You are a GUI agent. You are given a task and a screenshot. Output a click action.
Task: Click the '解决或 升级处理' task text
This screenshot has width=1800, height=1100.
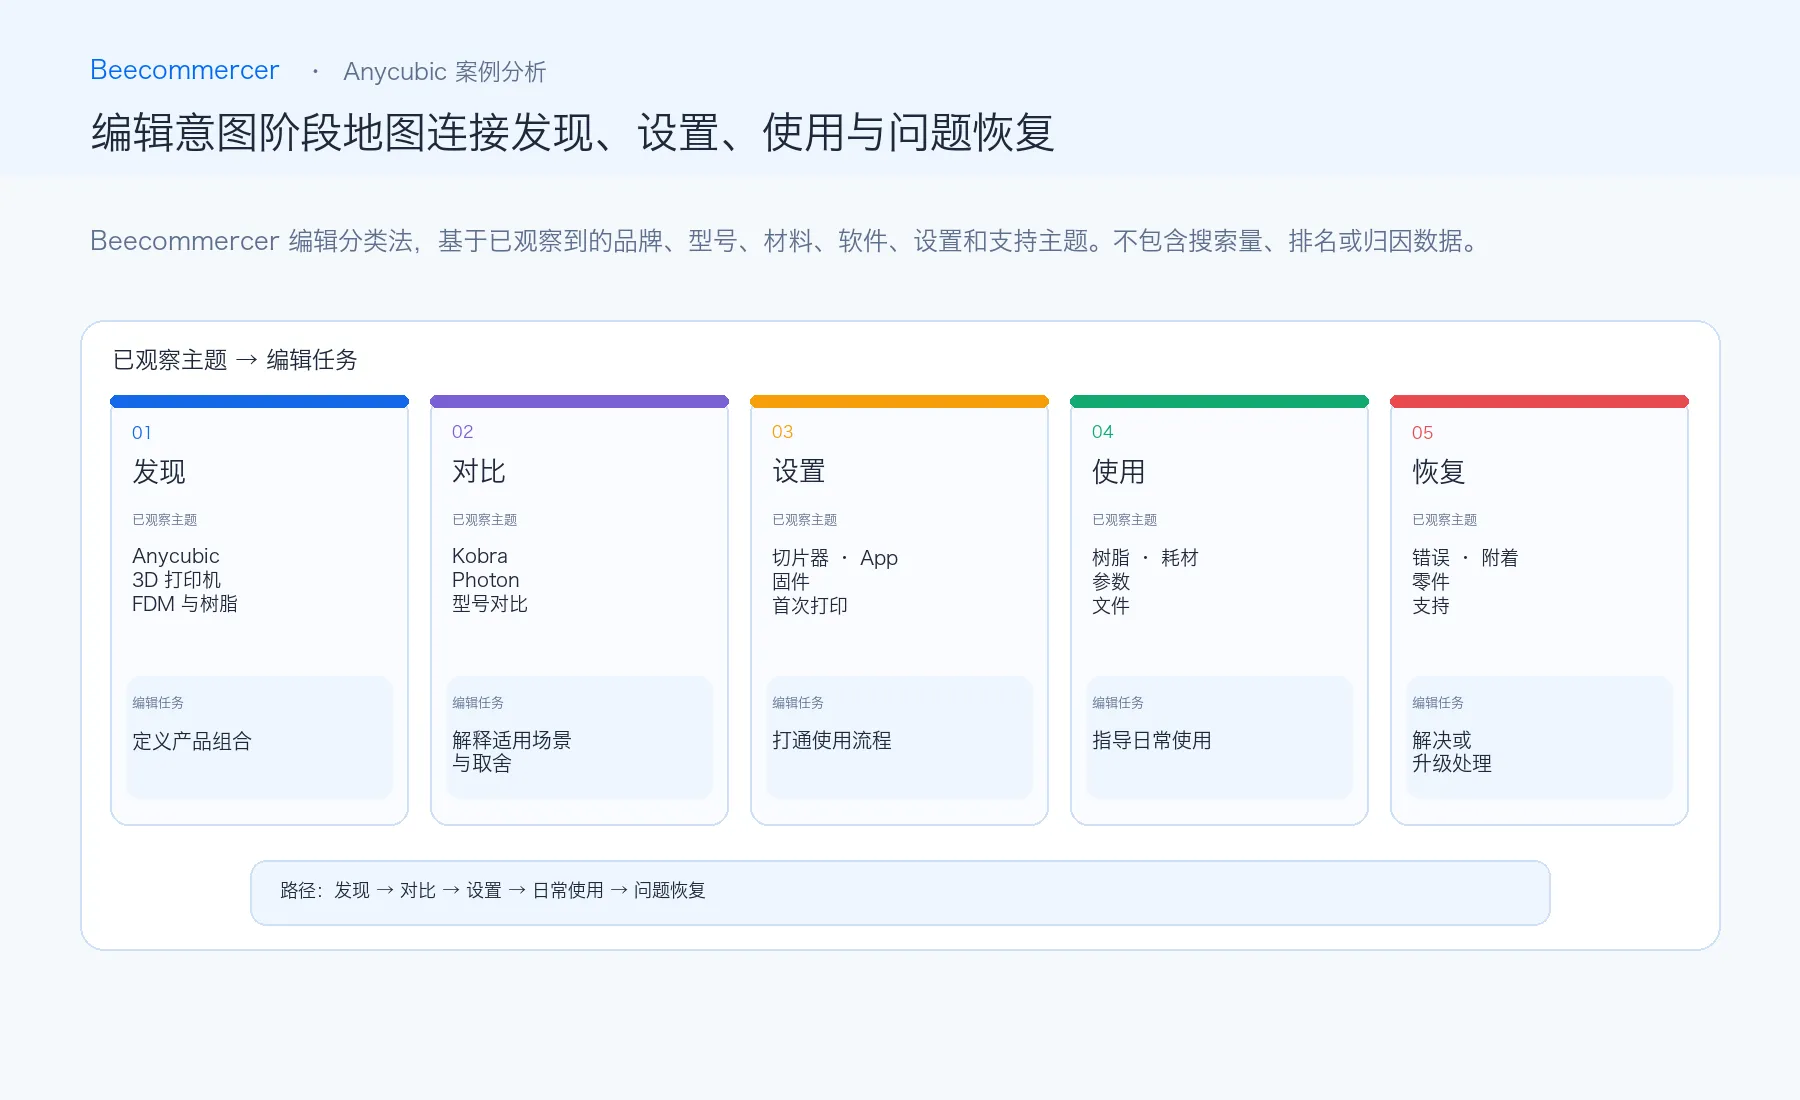click(1452, 752)
